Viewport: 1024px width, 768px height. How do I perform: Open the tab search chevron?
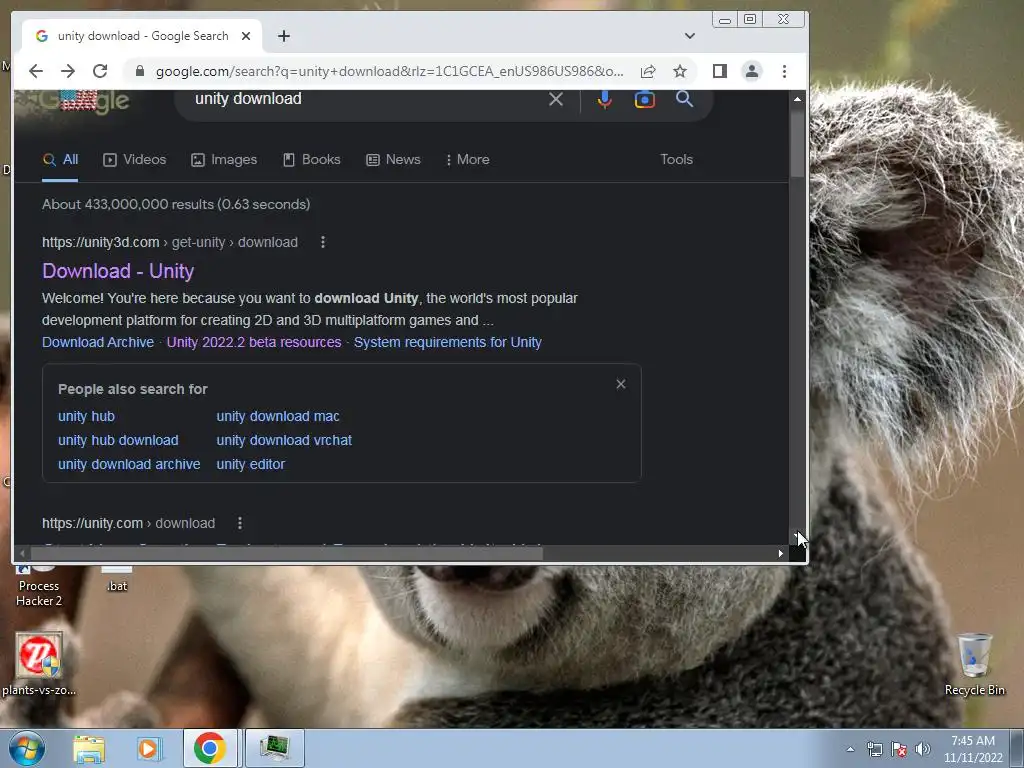690,36
